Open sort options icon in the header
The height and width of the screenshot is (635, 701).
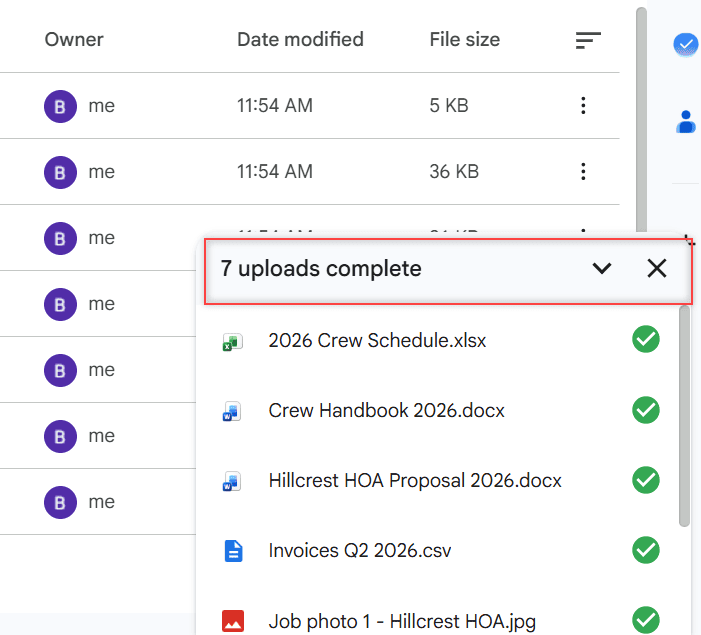(588, 40)
